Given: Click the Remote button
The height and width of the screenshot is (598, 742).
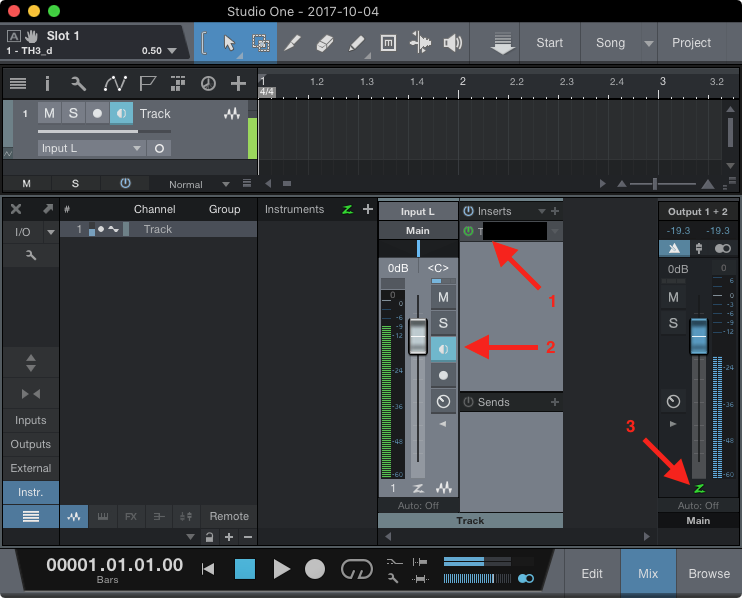Looking at the screenshot, I should 229,516.
